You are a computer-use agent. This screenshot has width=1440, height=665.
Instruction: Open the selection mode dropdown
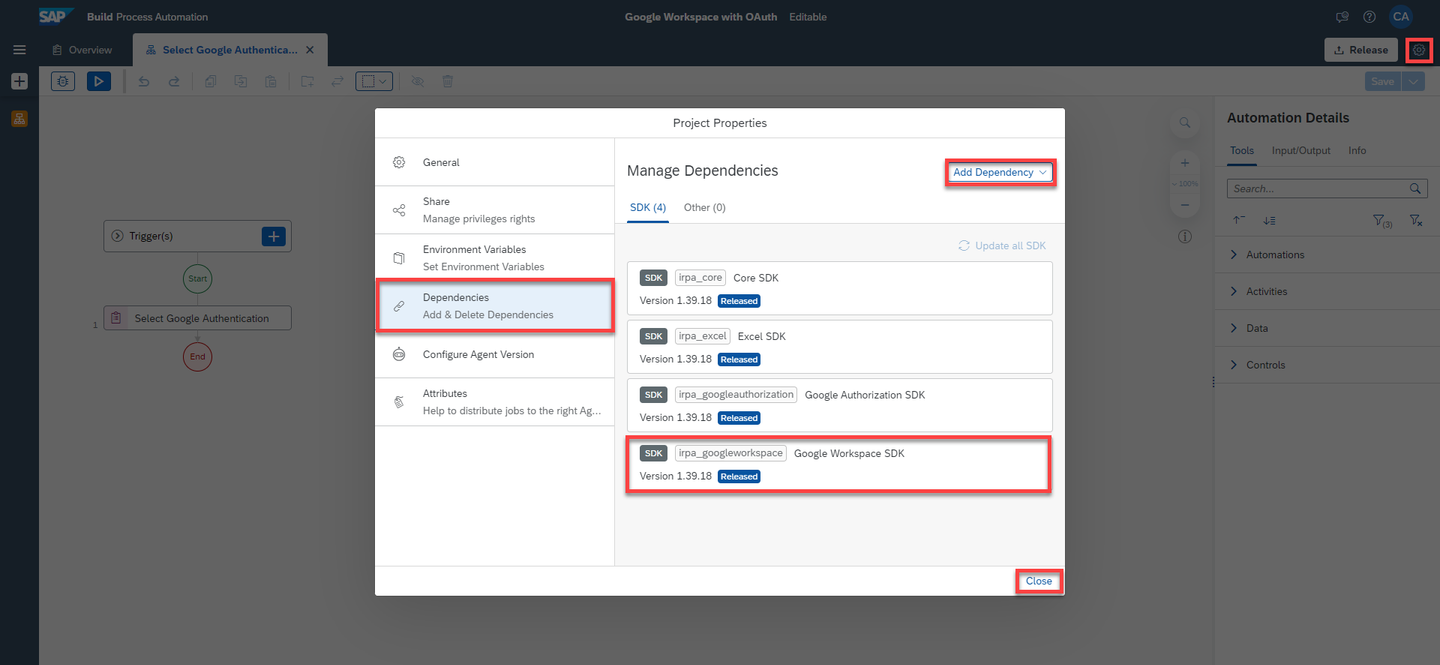coord(374,81)
